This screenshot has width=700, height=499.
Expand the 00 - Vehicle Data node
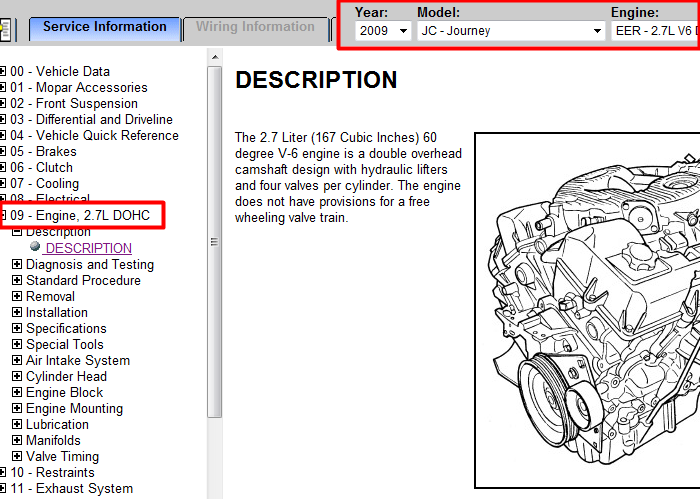coord(3,71)
